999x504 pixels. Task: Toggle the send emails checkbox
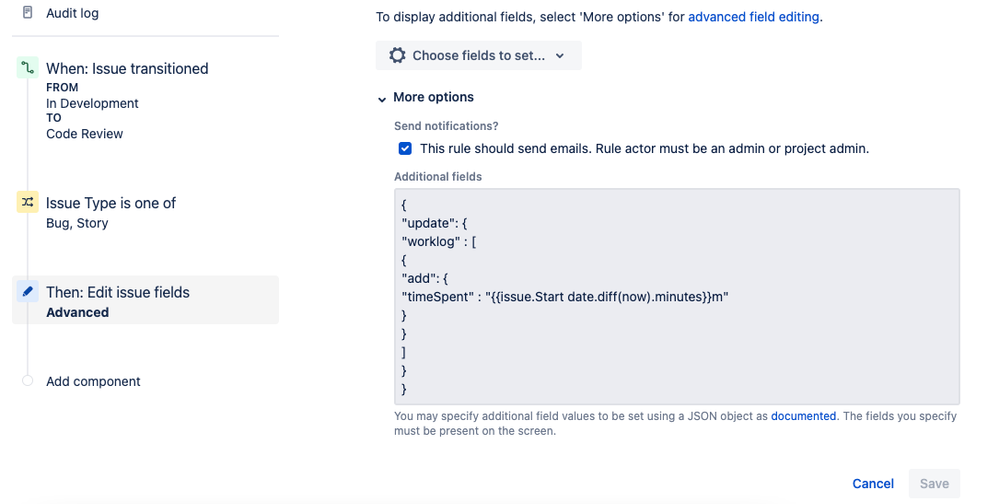405,149
